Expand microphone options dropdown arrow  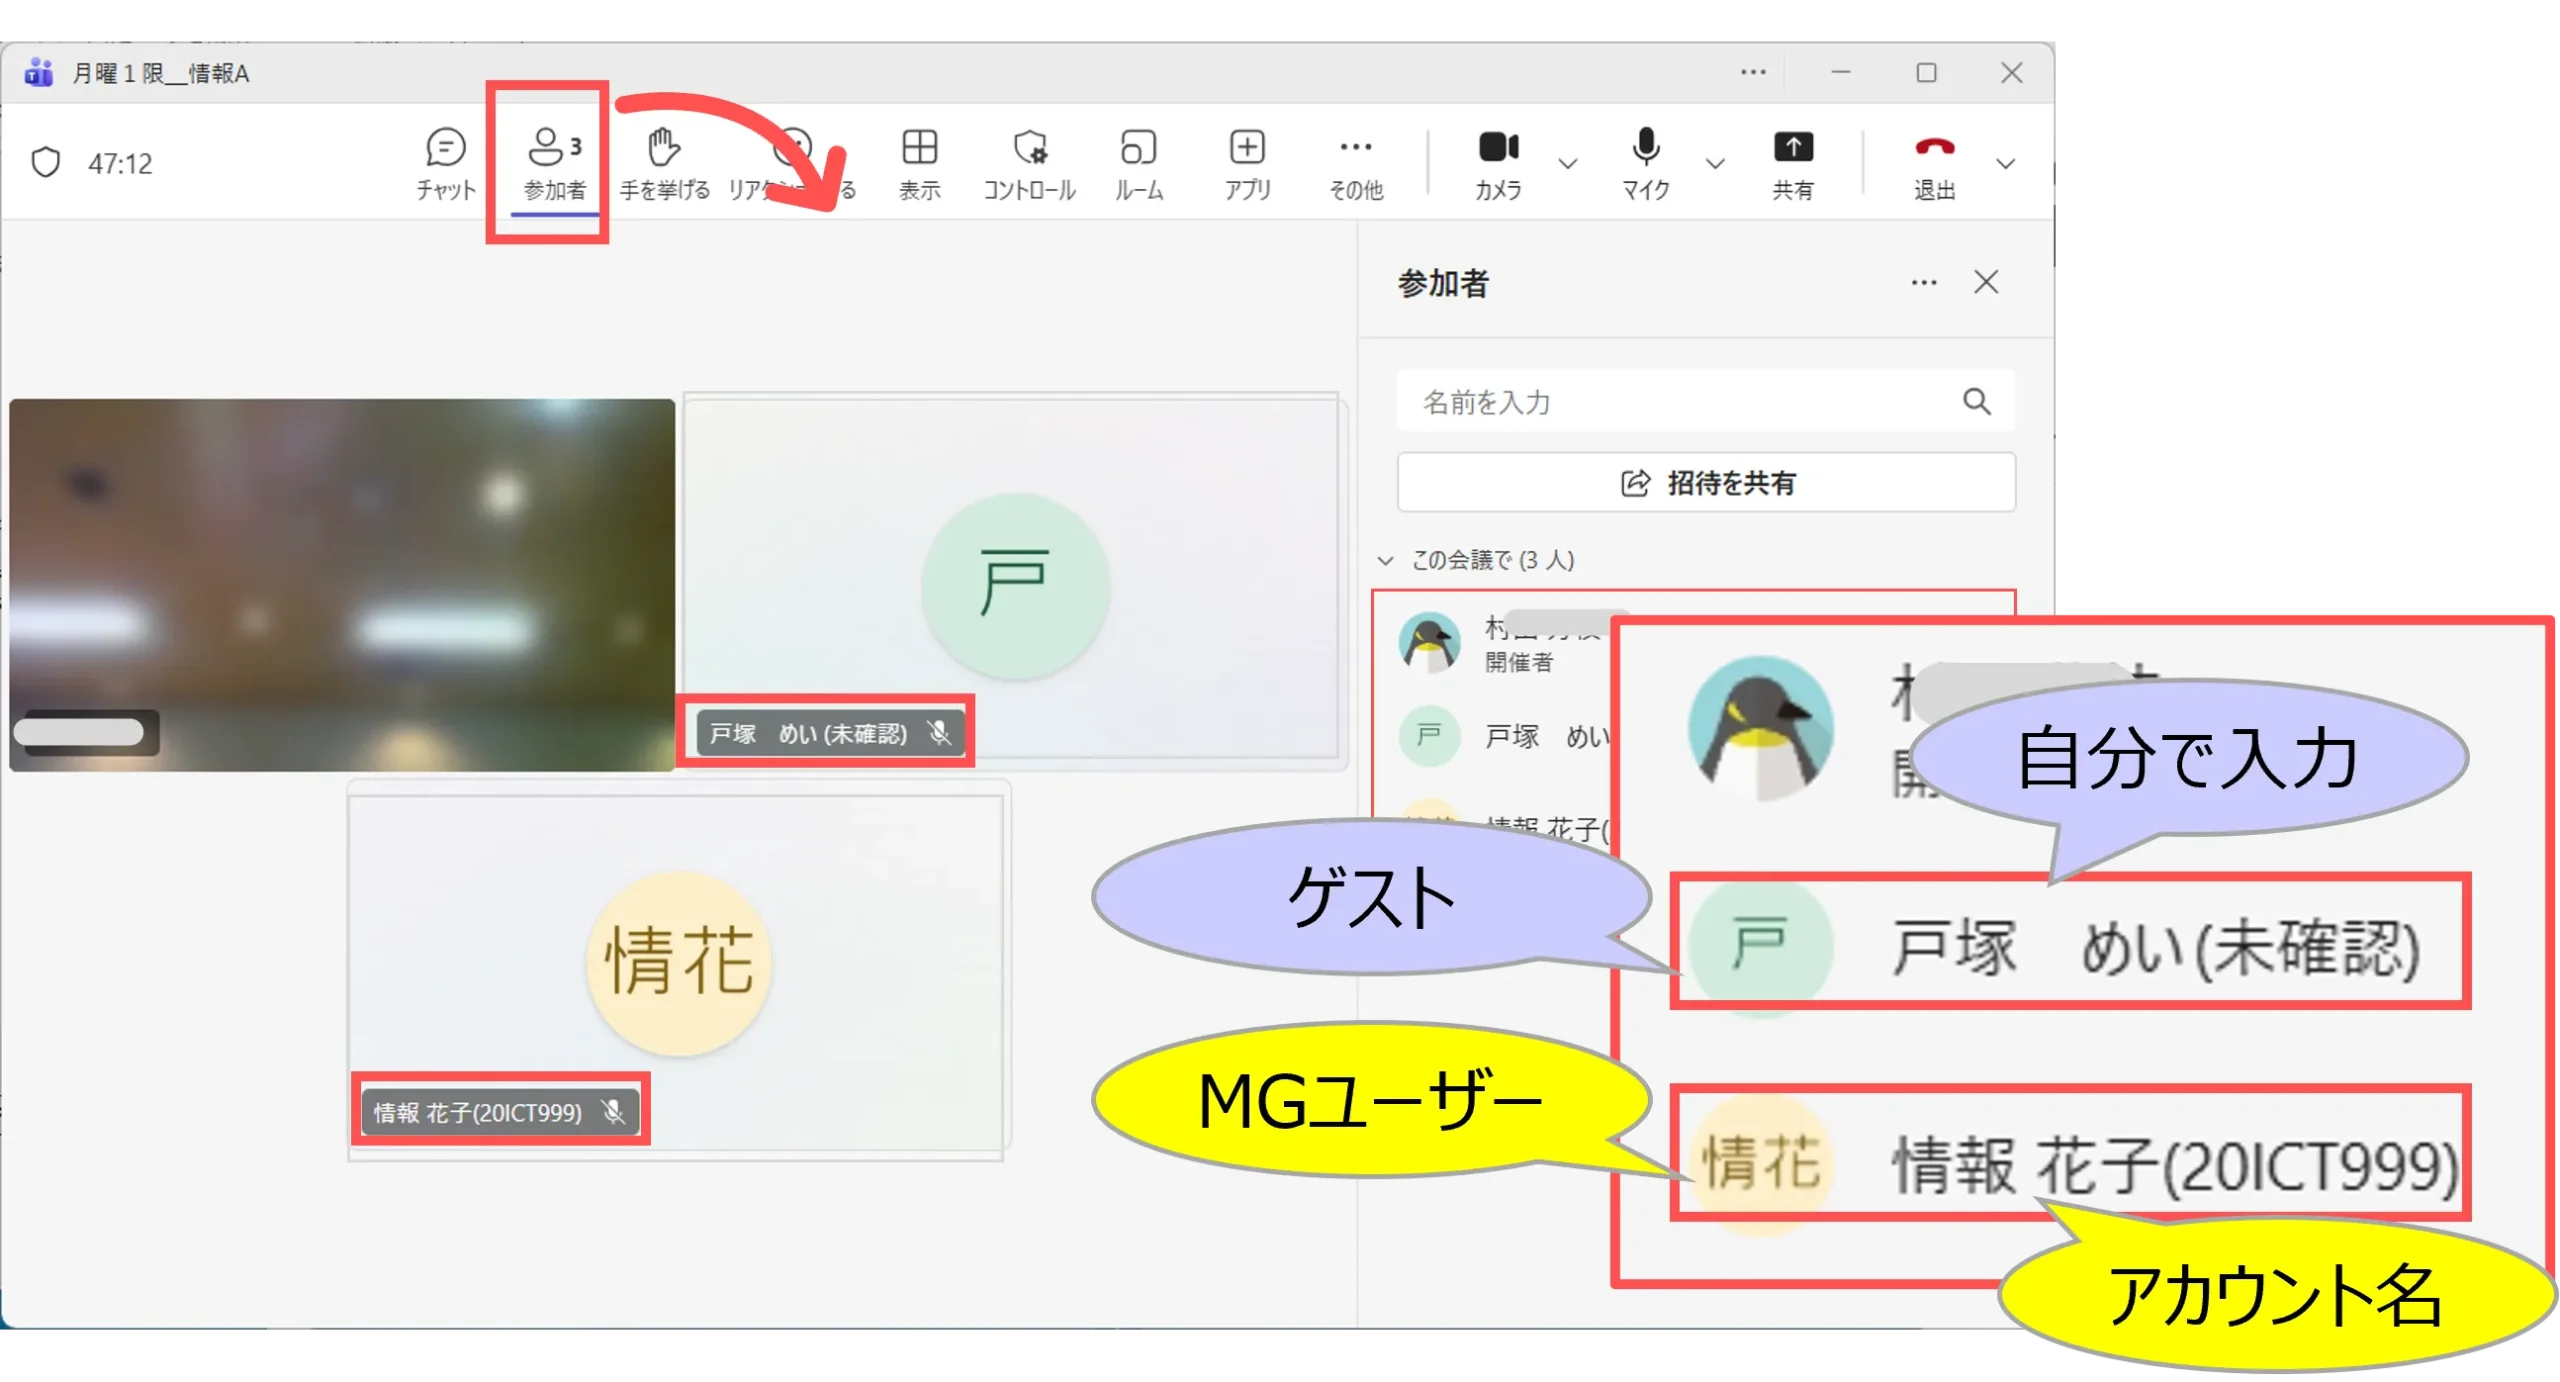(x=1714, y=163)
